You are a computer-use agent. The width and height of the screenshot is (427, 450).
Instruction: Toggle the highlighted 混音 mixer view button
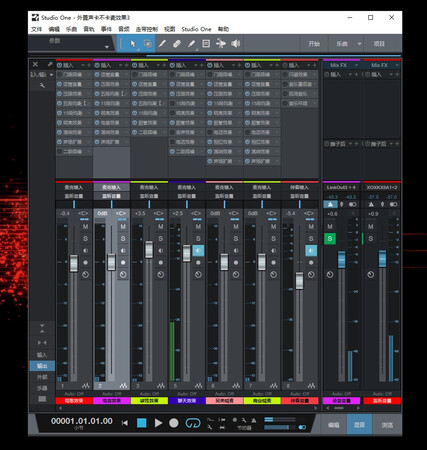359,425
